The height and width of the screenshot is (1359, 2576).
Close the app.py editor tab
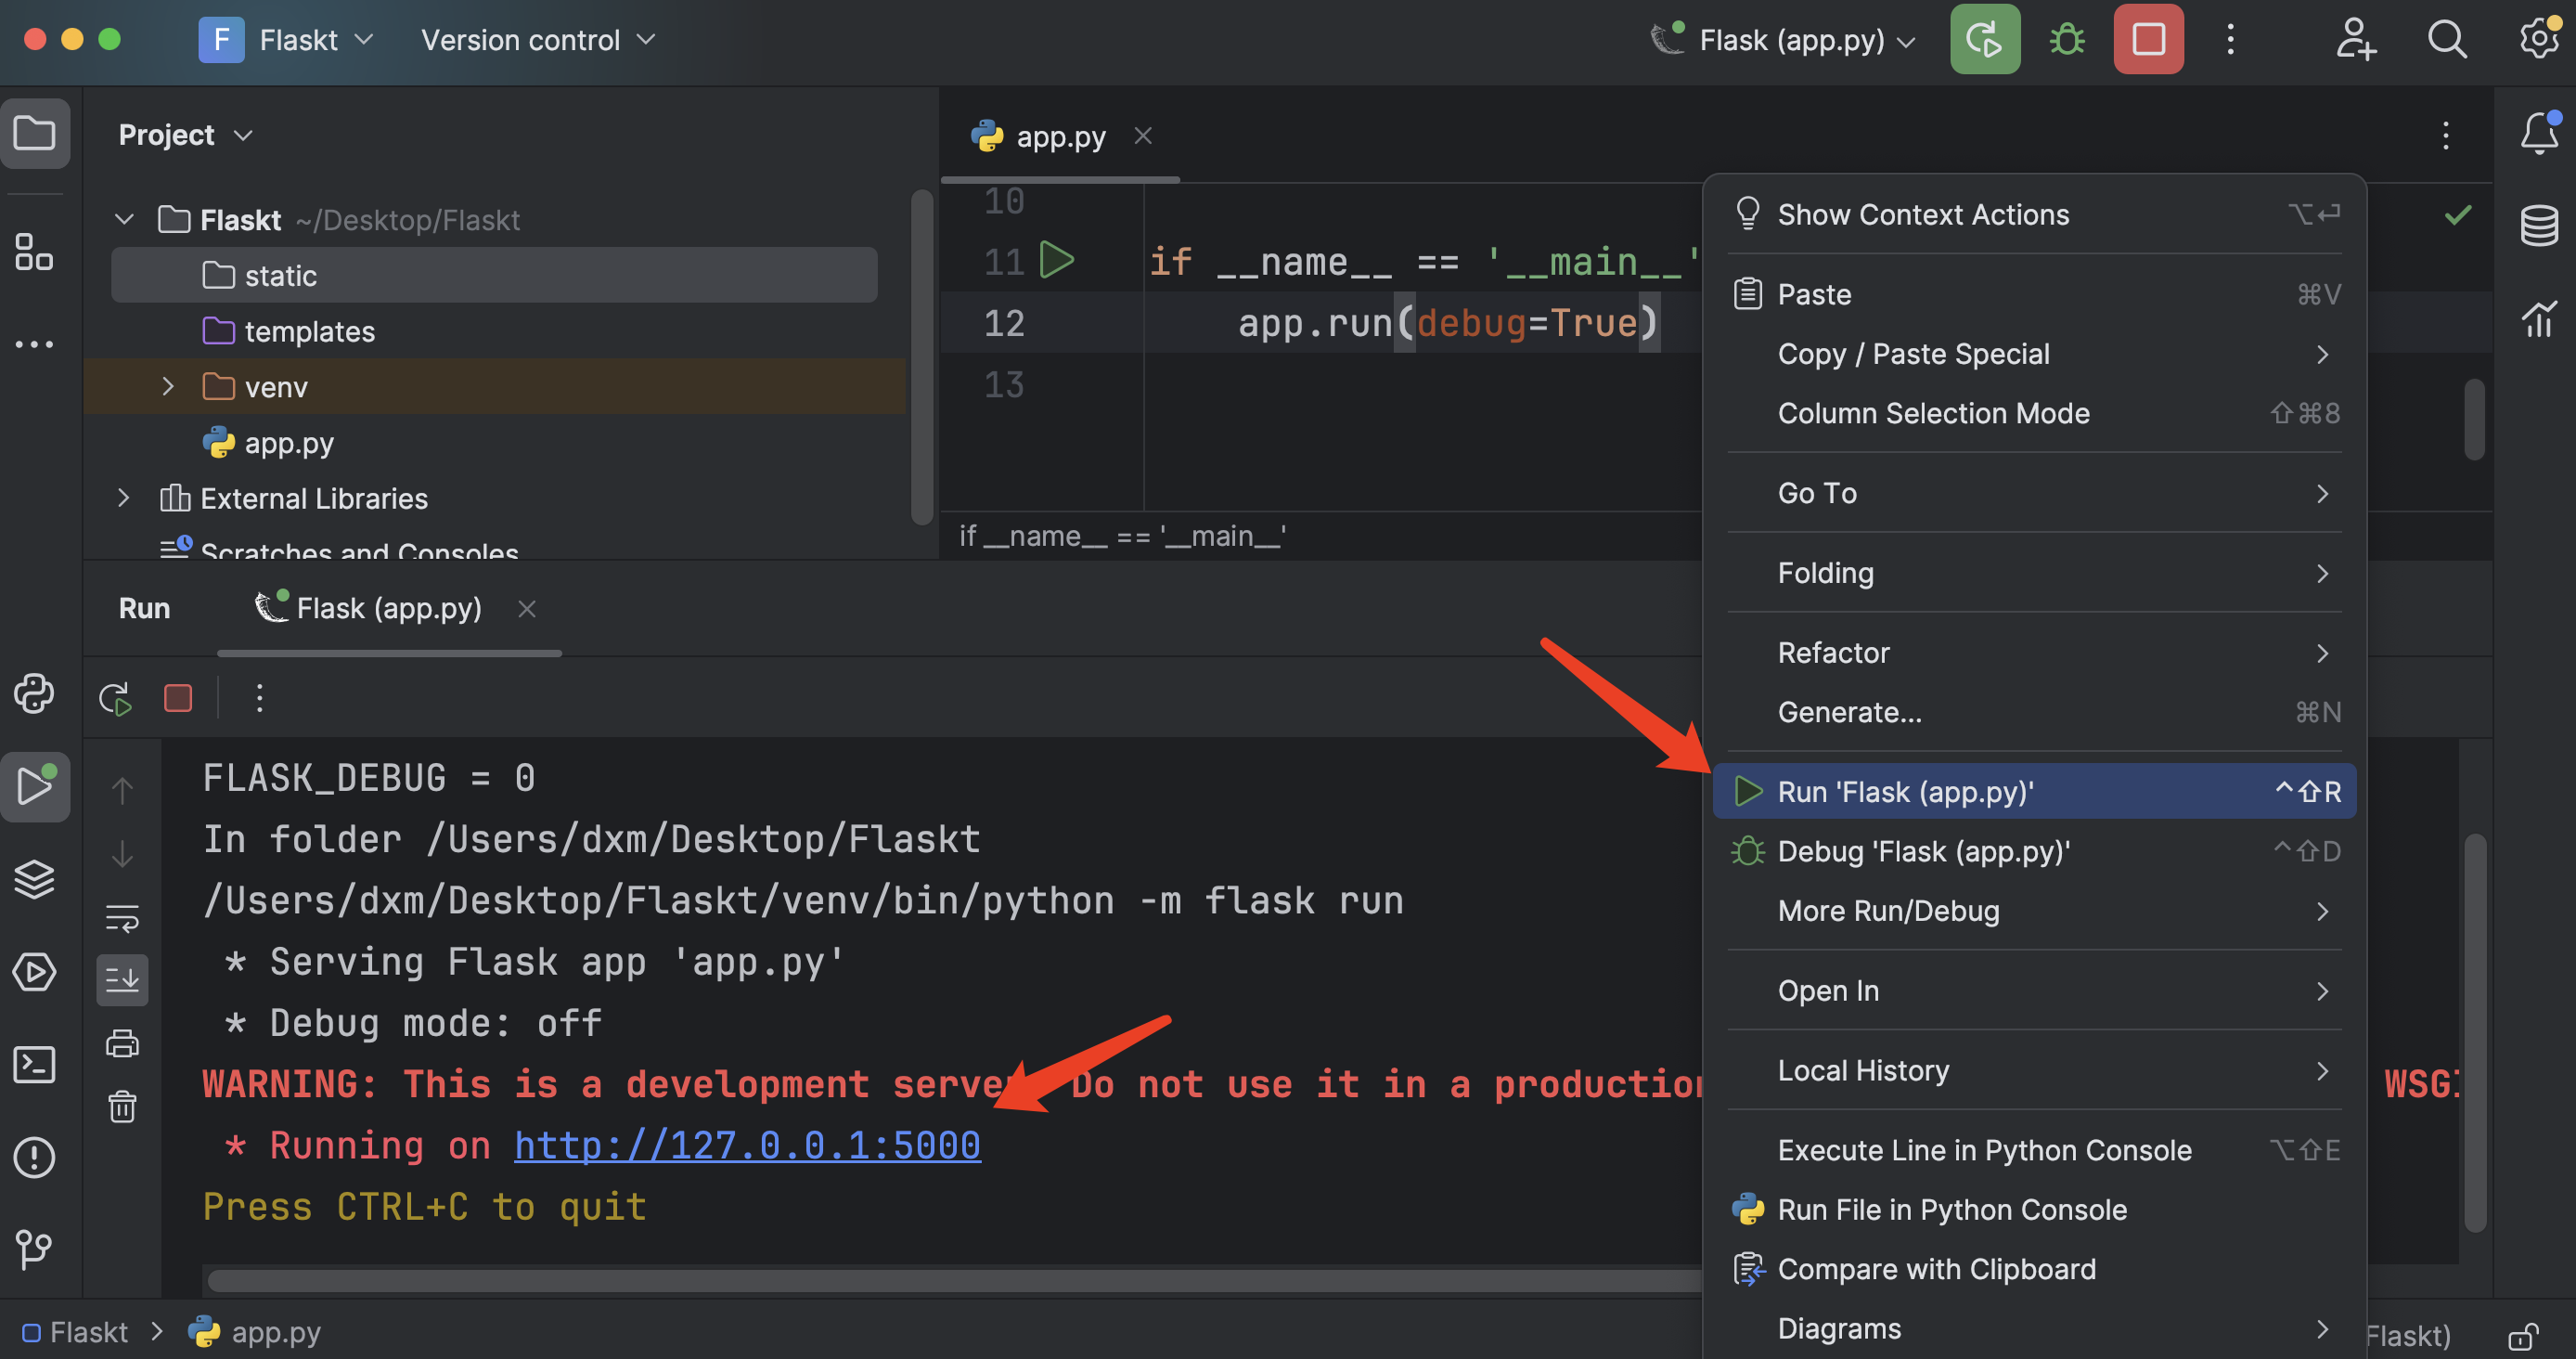click(x=1143, y=135)
